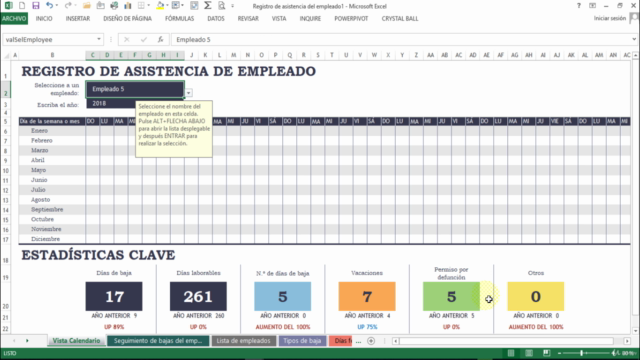Click the horizontal scrollbar left arrow
This screenshot has width=640, height=360.
(x=396, y=341)
